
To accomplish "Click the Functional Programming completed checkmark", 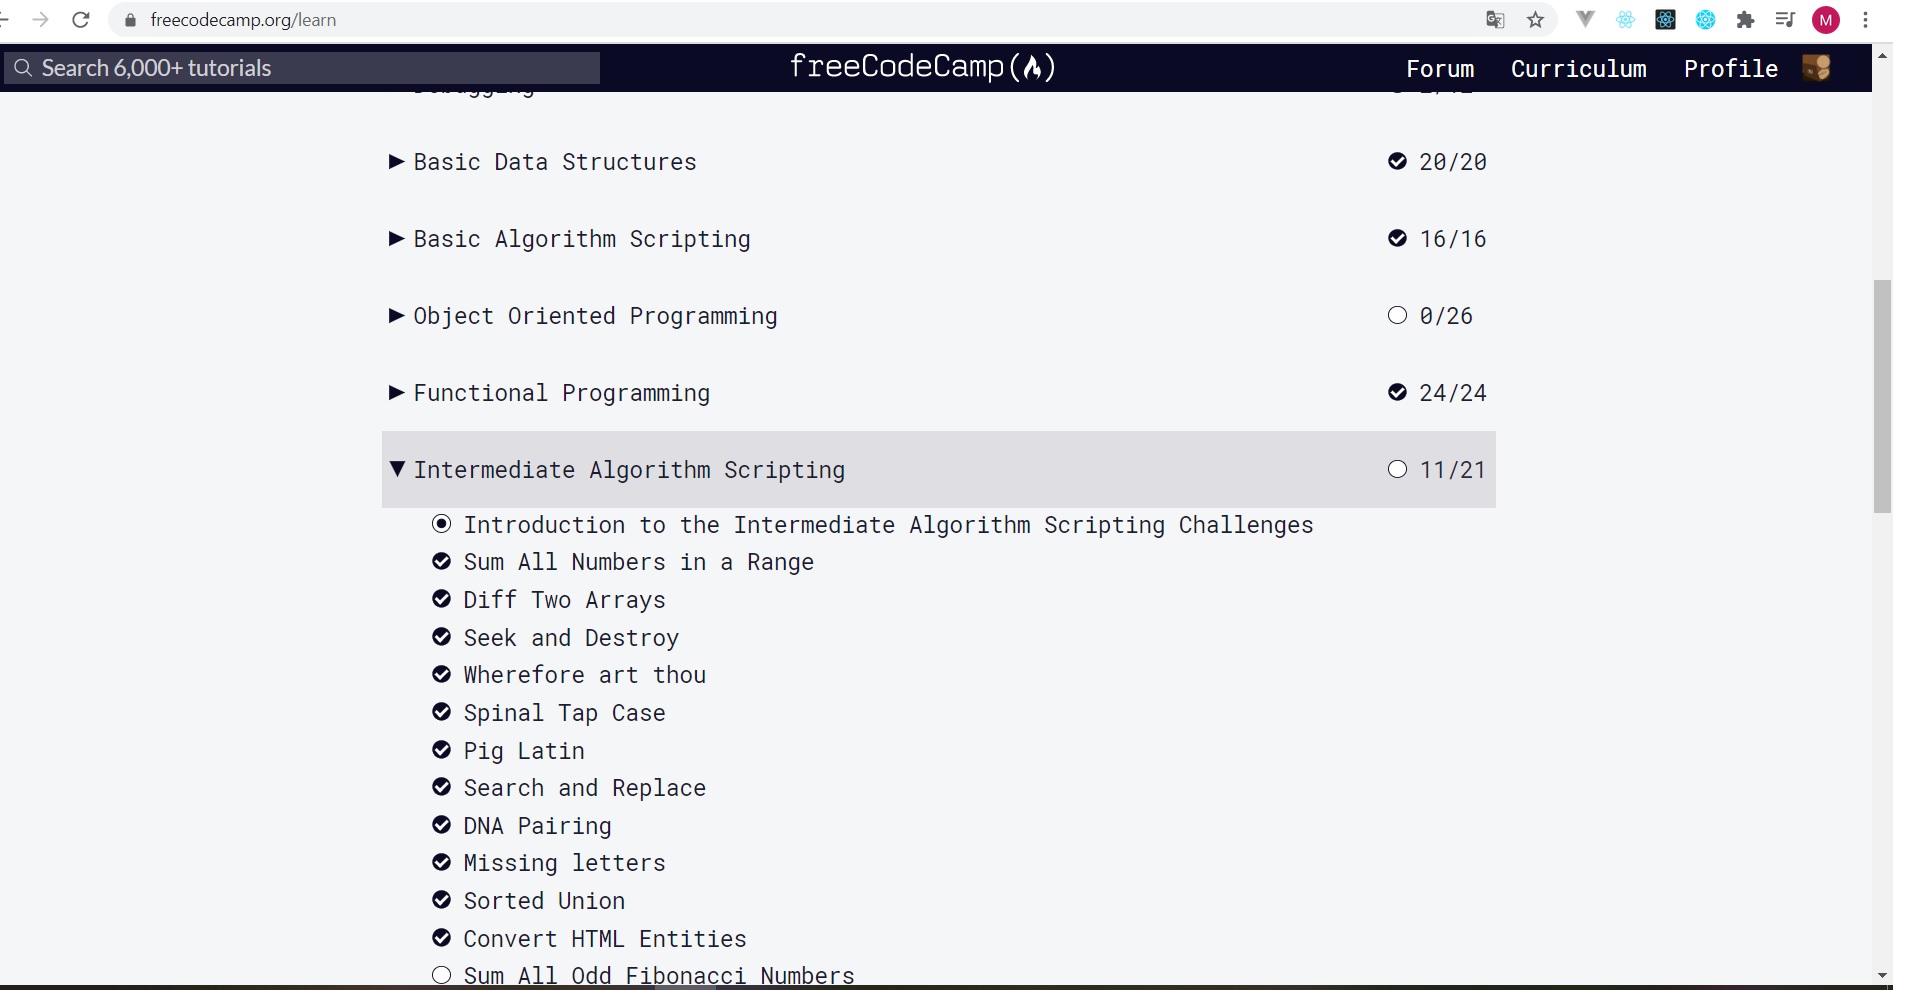I will point(1397,392).
